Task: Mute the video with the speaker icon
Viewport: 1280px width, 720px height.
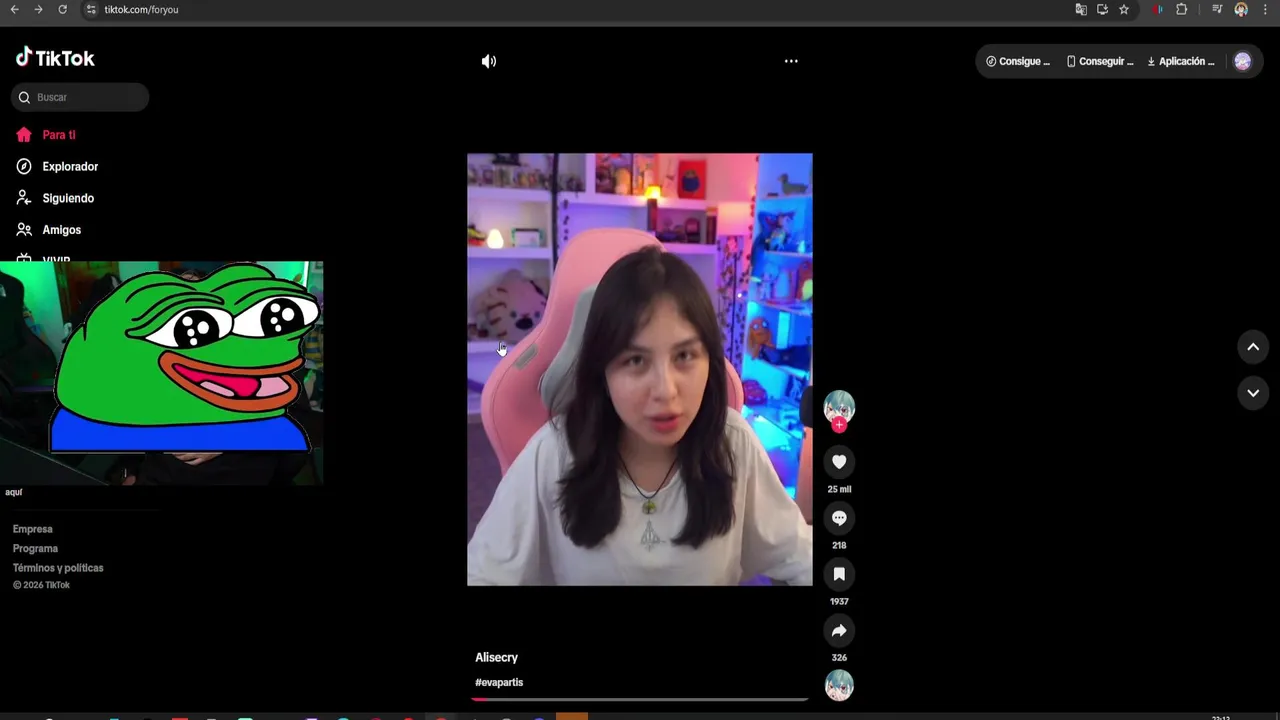Action: (x=488, y=61)
